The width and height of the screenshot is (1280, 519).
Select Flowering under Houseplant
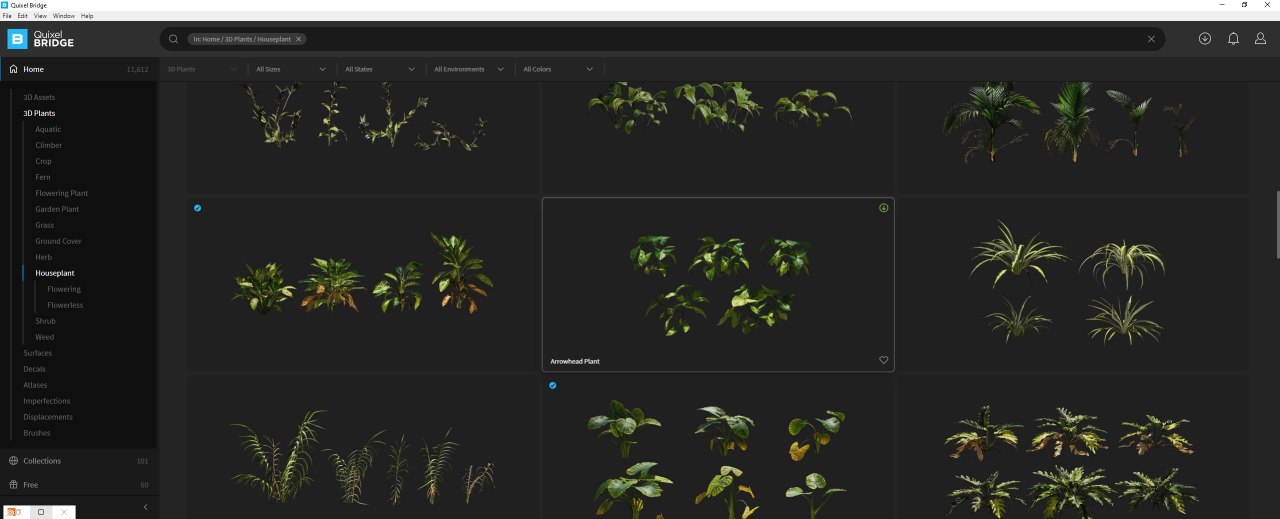(64, 289)
